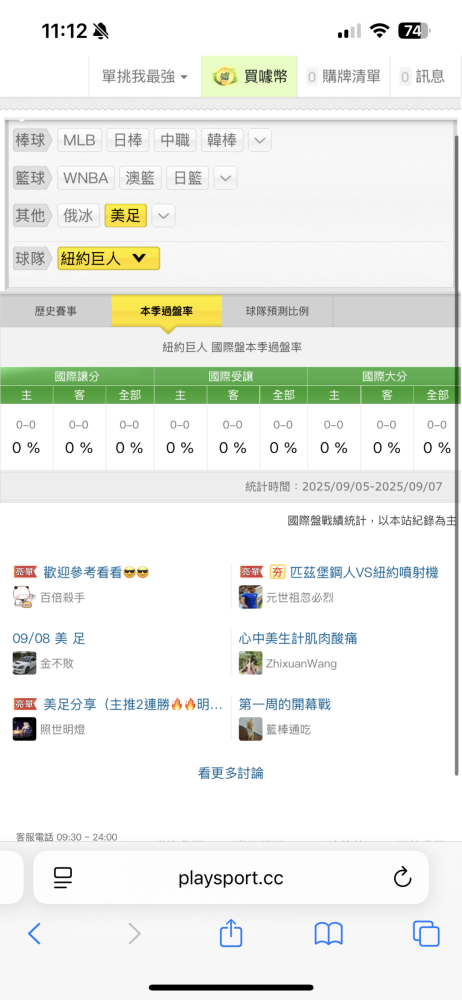The image size is (462, 1000).
Task: Tap the battery indicator in status bar
Action: coord(415,31)
